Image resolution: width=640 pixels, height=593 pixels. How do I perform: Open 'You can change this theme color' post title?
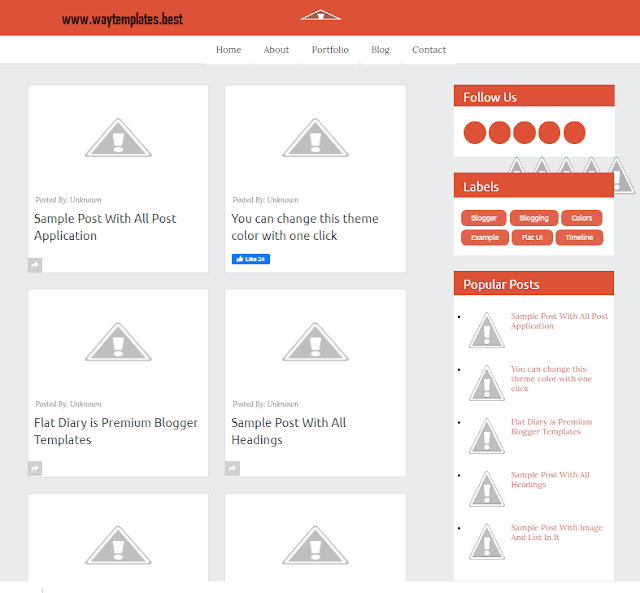(x=305, y=227)
